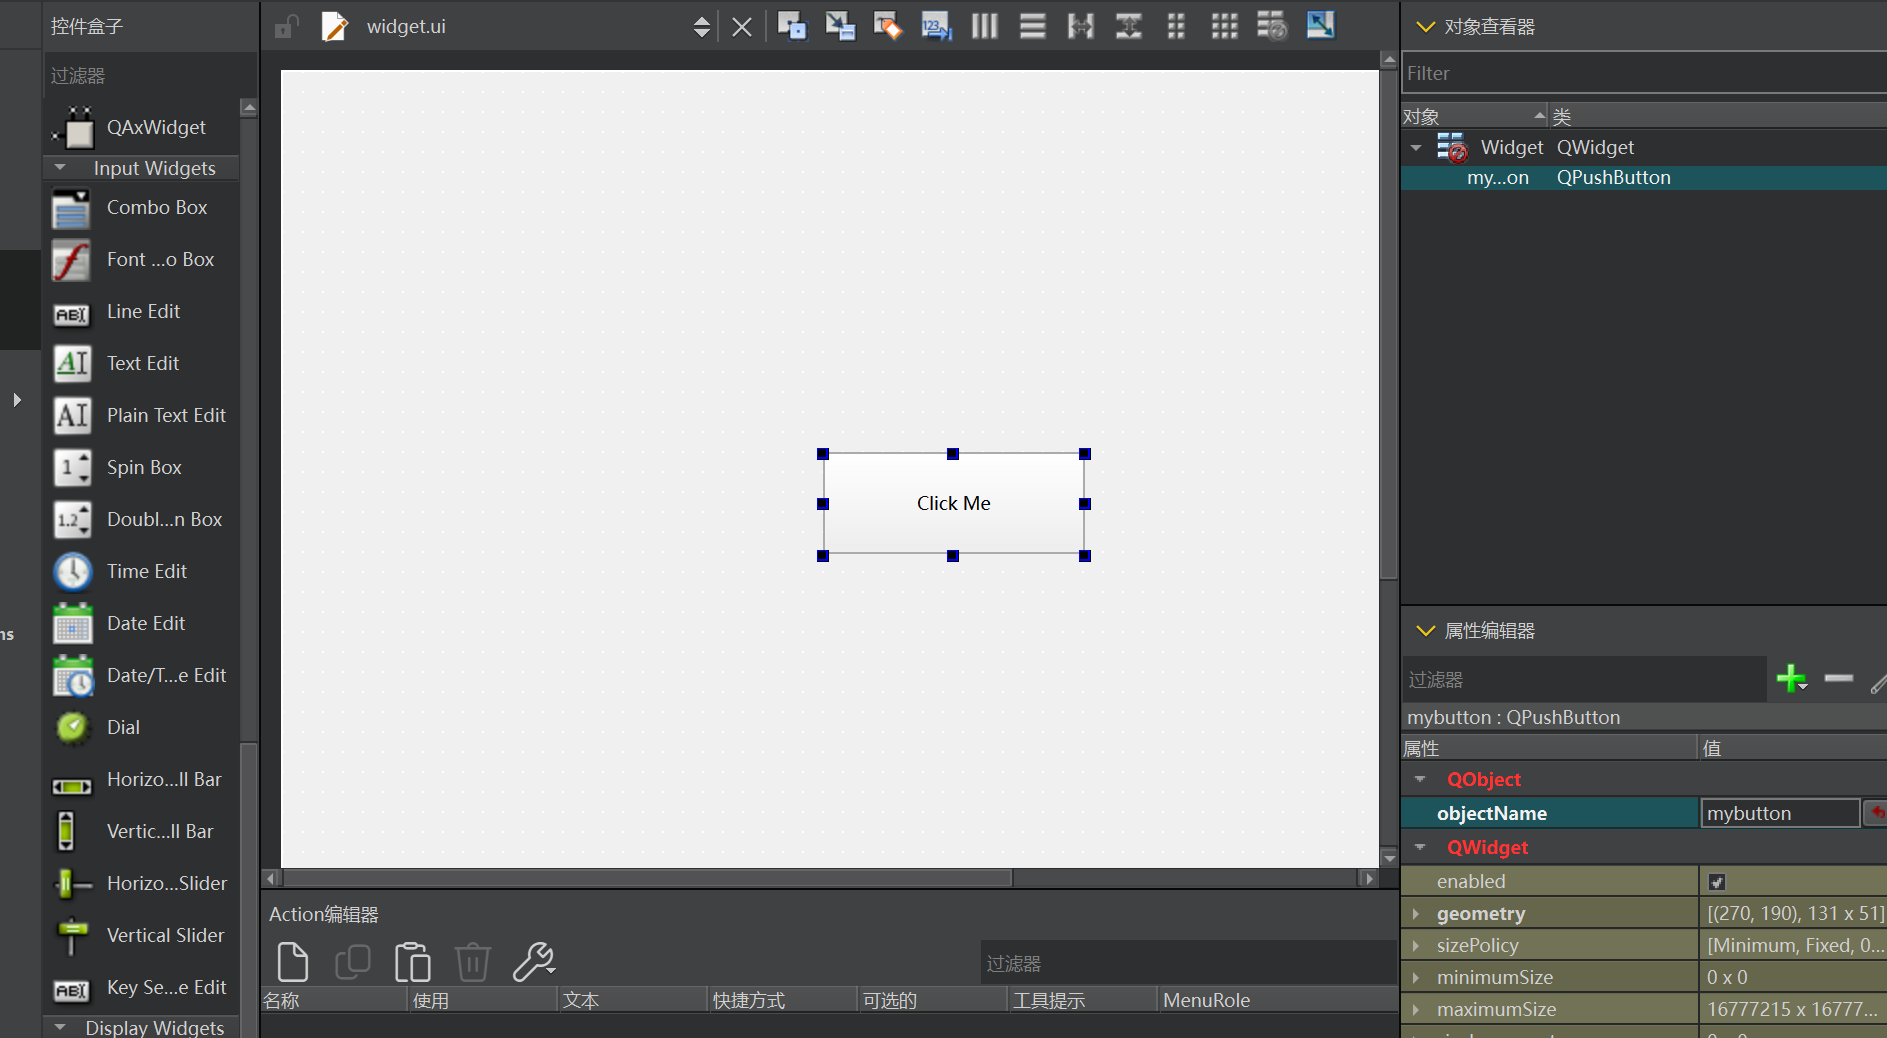Image resolution: width=1887 pixels, height=1038 pixels.
Task: Switch to Edit Tab Order mode
Action: [x=936, y=26]
